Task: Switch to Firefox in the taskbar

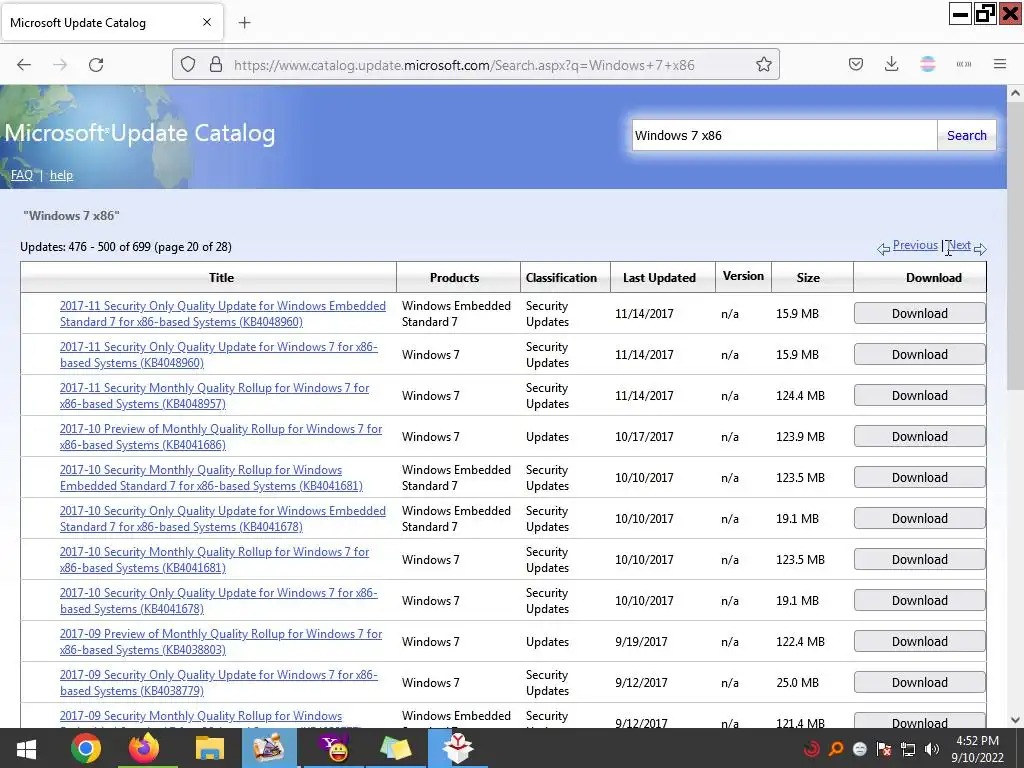Action: [144, 748]
